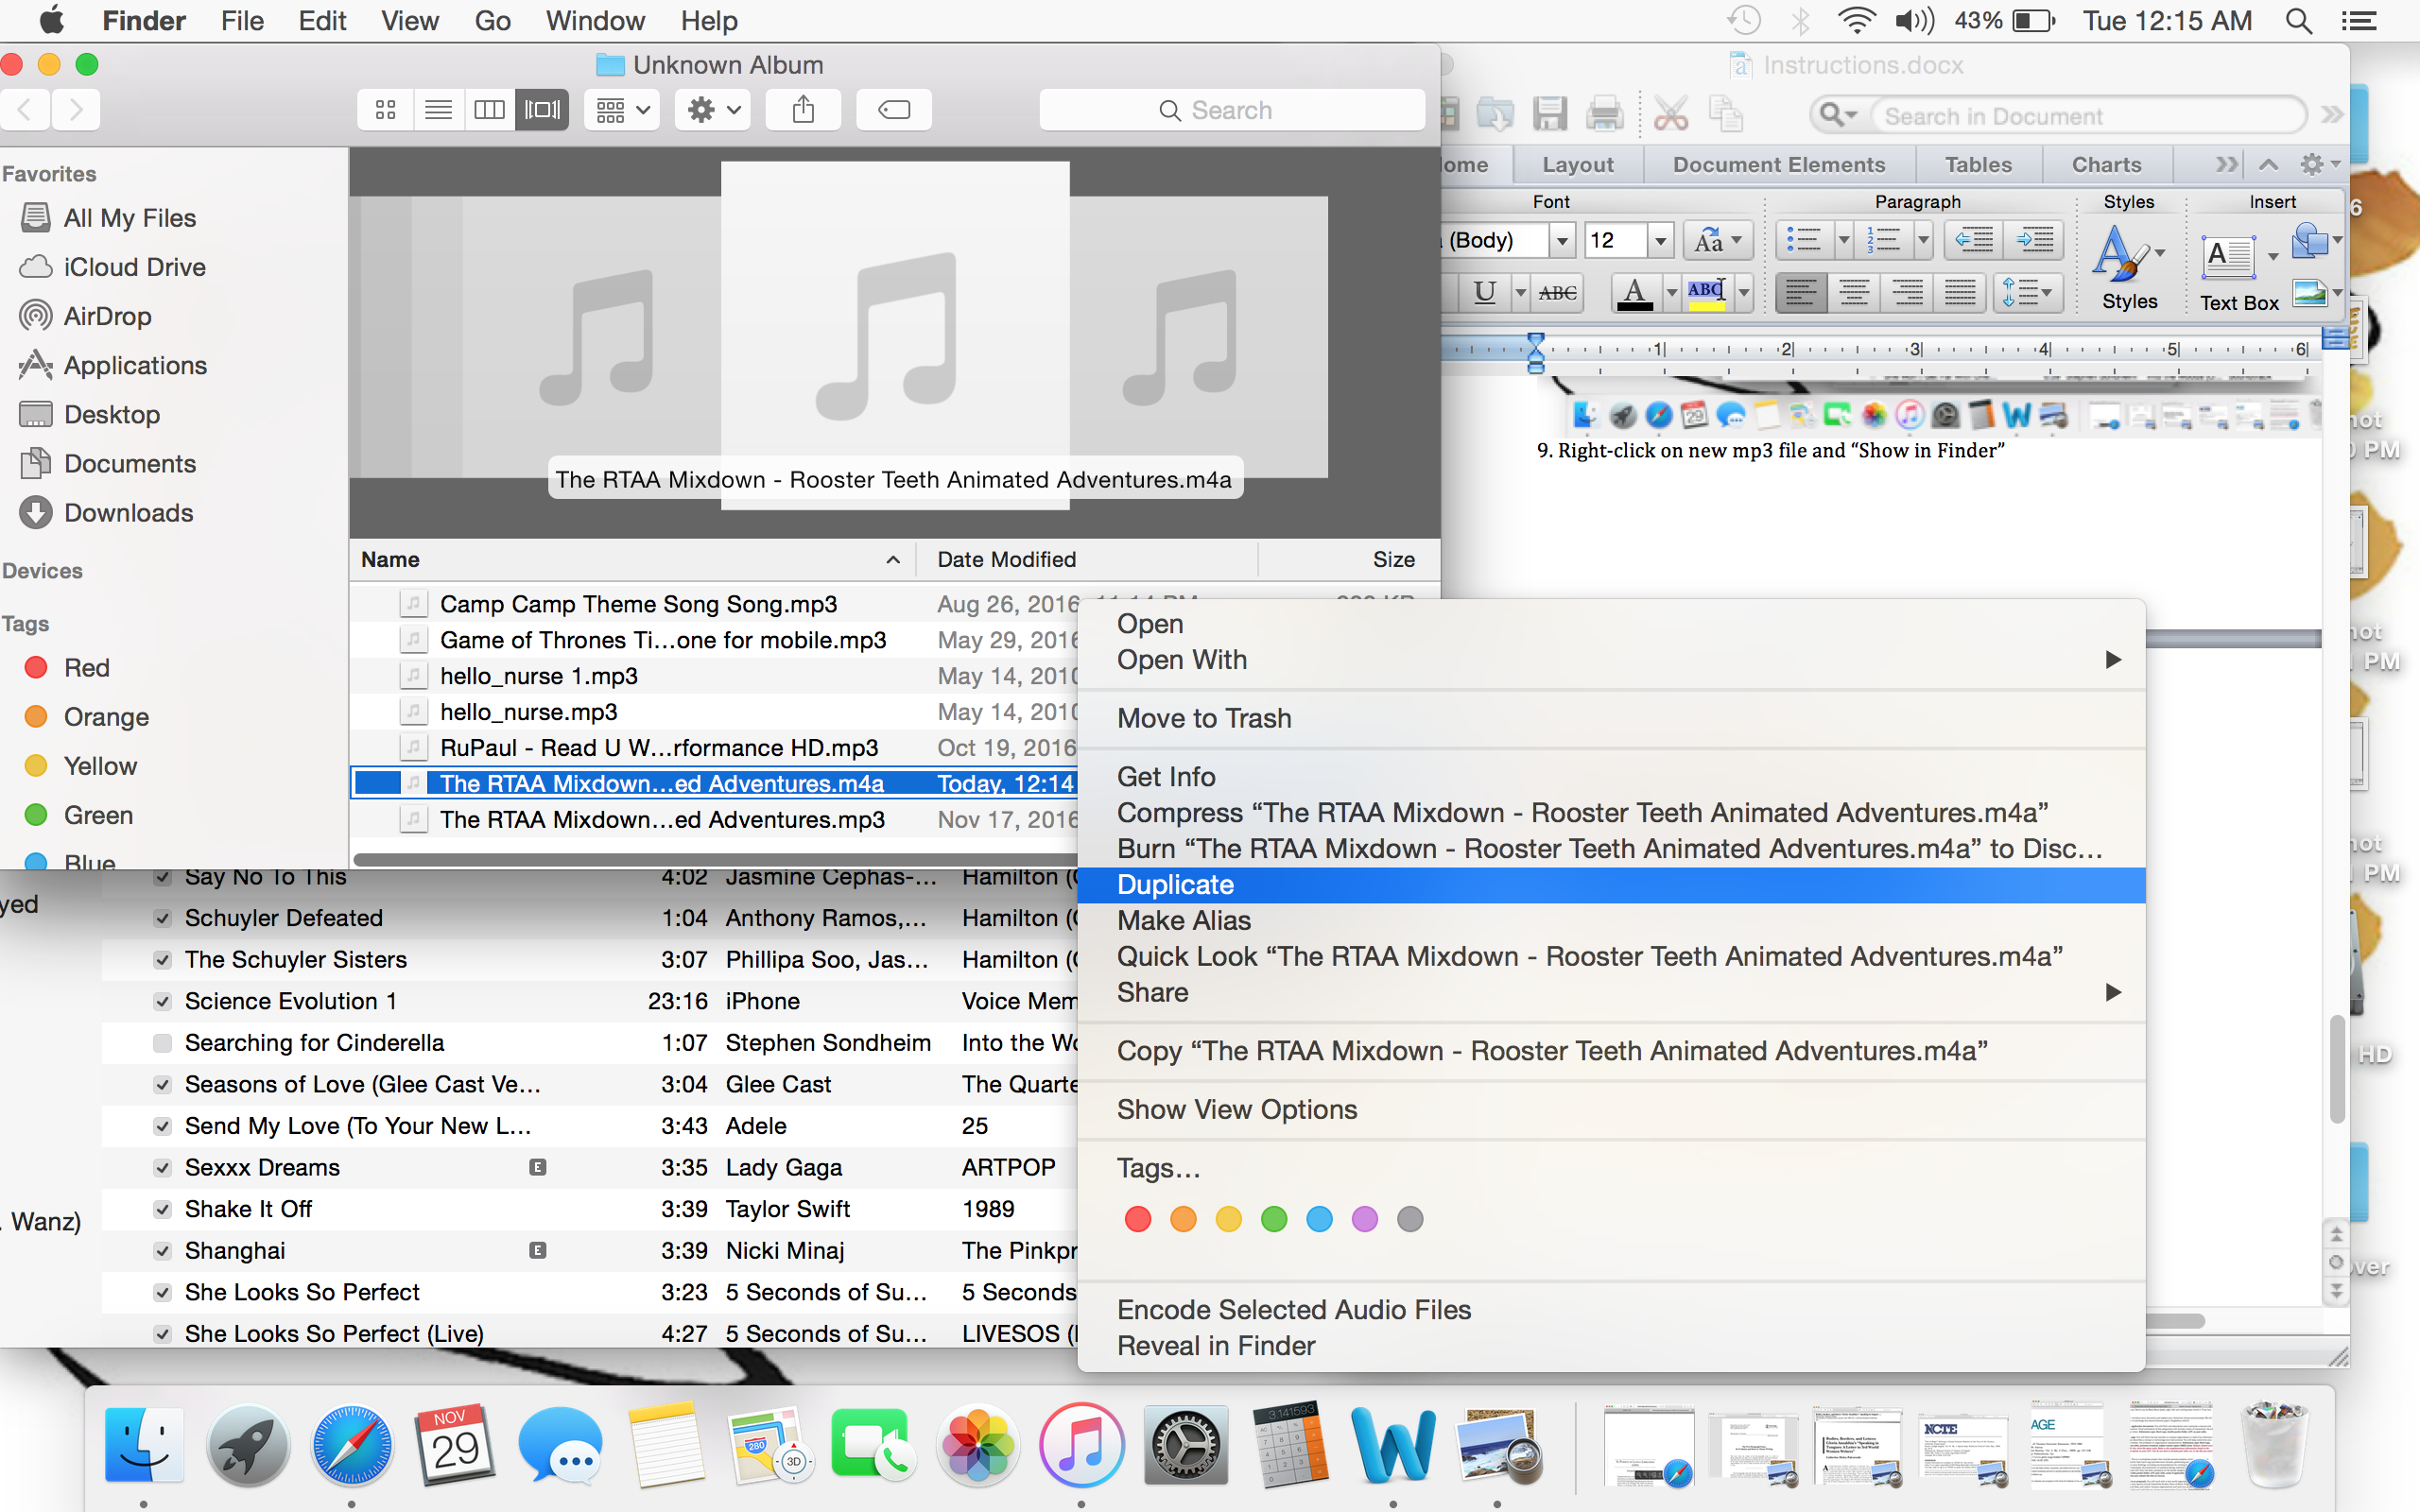Screen dimensions: 2420x1512
Task: Click Word Search in Document field
Action: 2090,116
